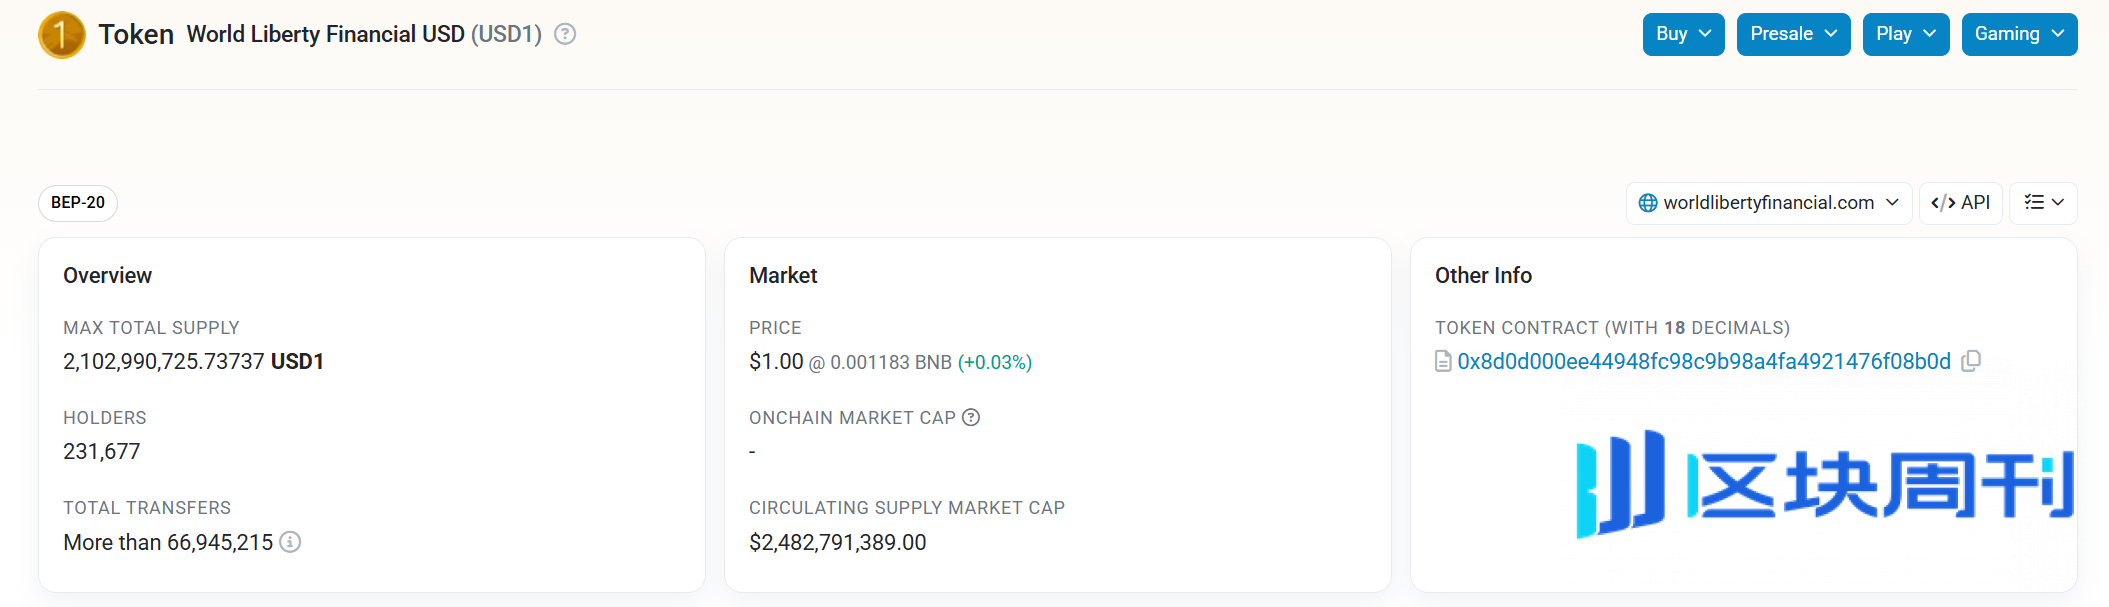Click the World Liberty Financial USD title
The height and width of the screenshot is (607, 2109).
point(326,34)
